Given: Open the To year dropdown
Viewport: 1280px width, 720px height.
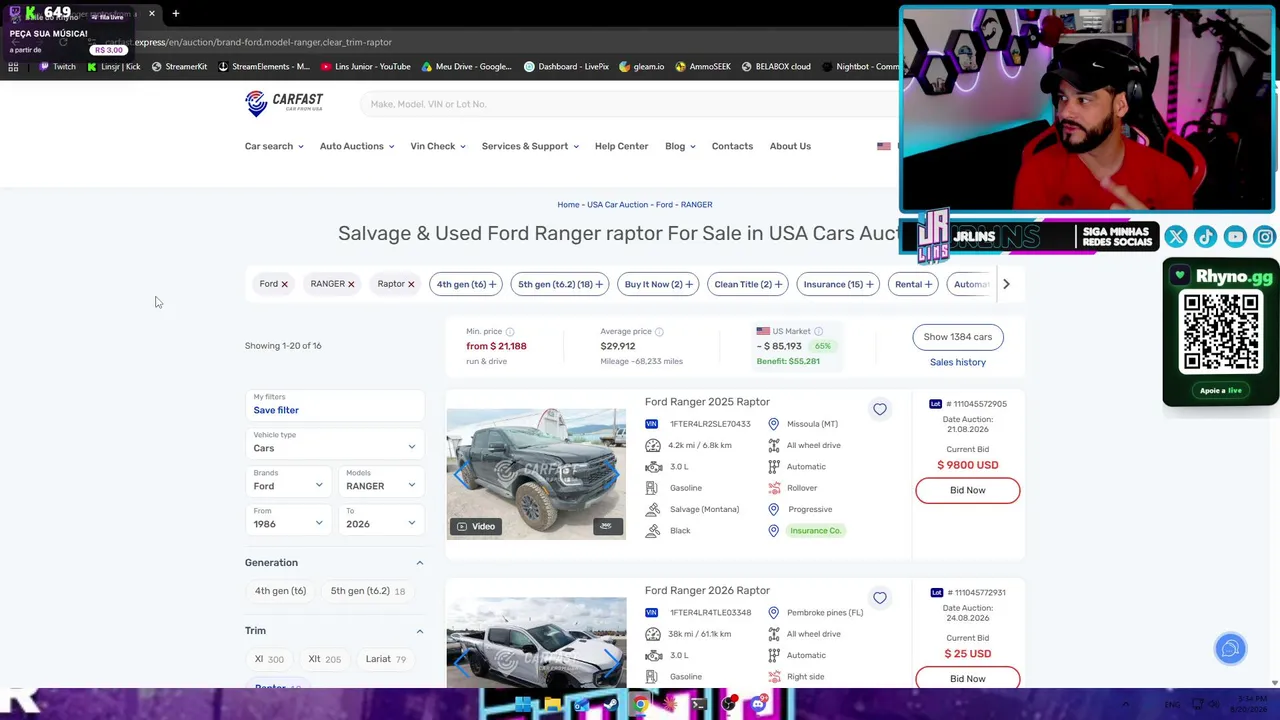Looking at the screenshot, I should [380, 518].
